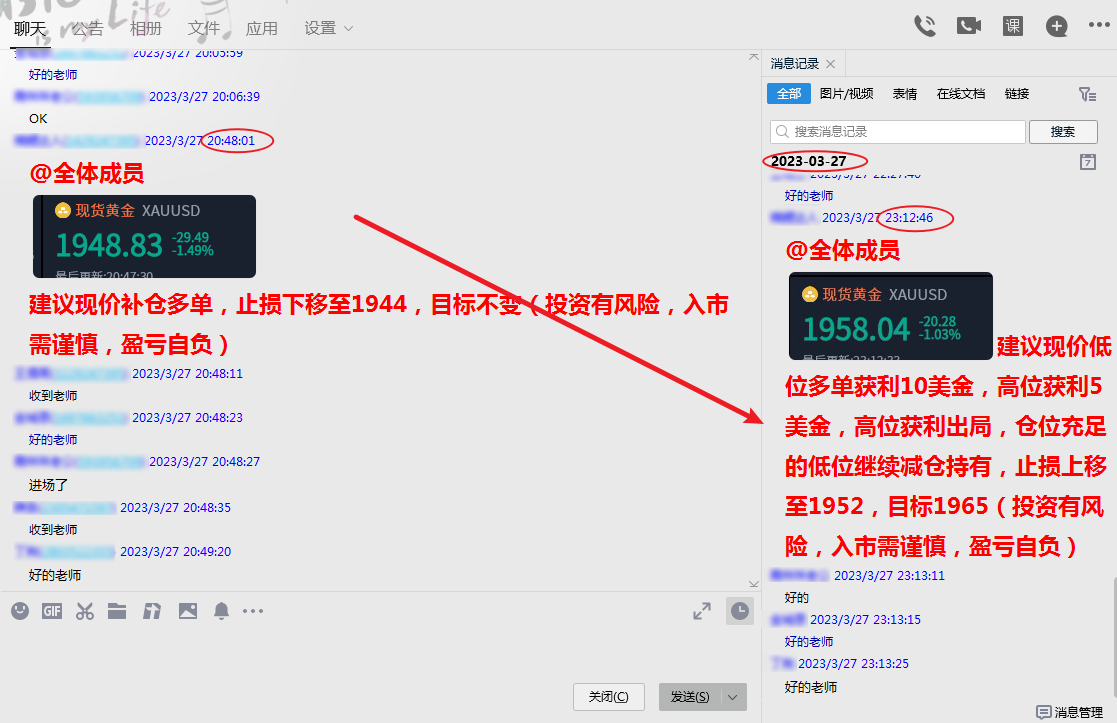Start a voice call via phone icon

(925, 26)
